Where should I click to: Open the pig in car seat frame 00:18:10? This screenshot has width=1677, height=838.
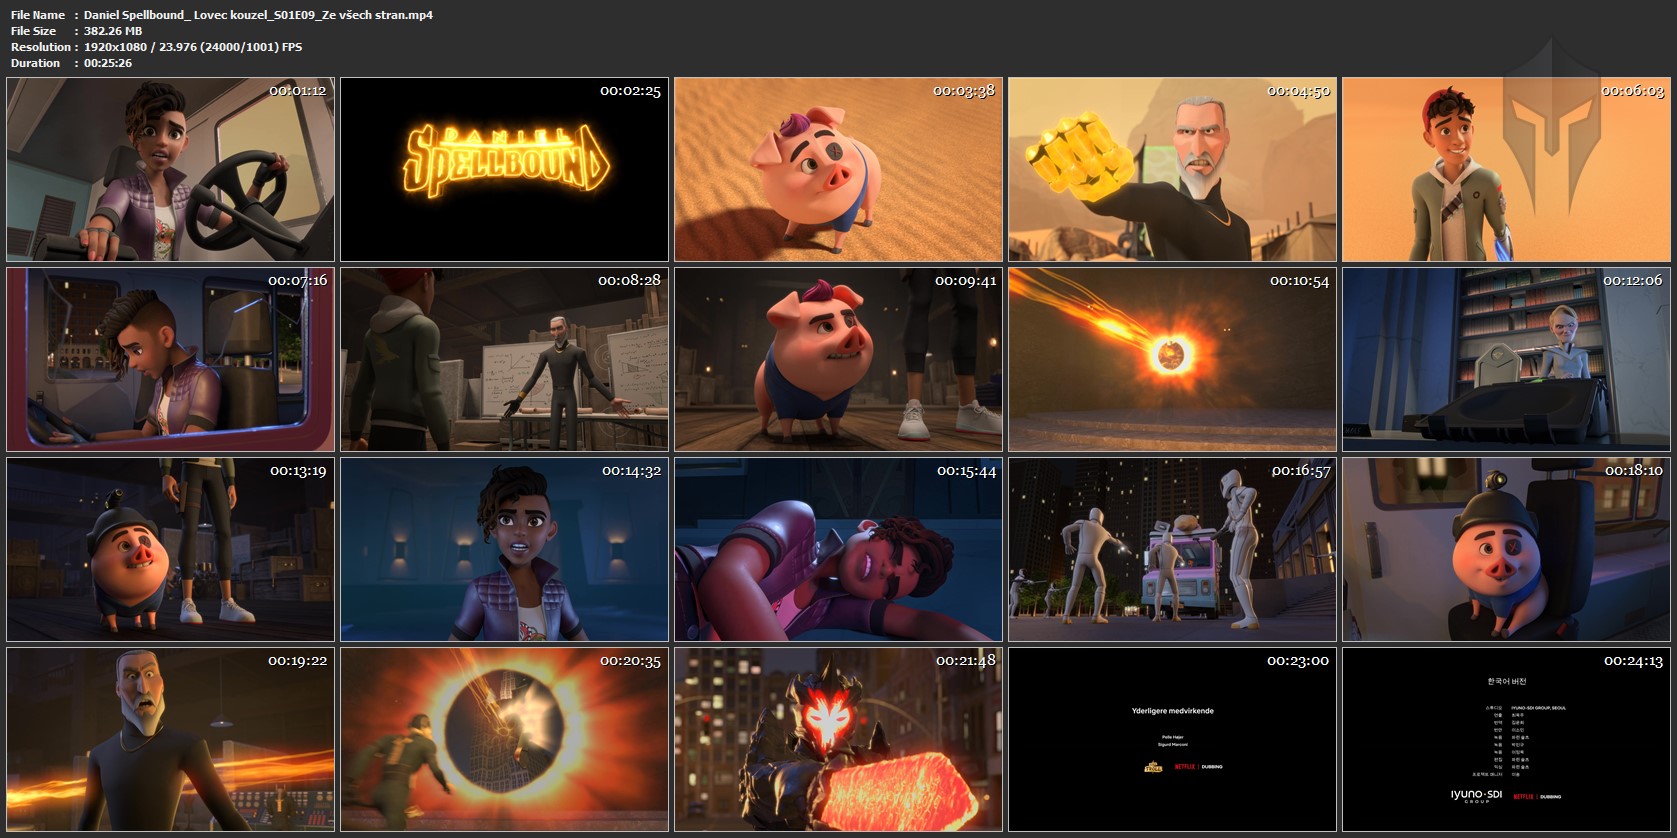[x=1506, y=549]
